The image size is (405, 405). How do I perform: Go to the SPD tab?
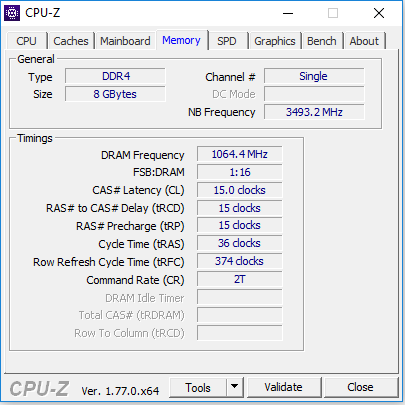(x=227, y=41)
